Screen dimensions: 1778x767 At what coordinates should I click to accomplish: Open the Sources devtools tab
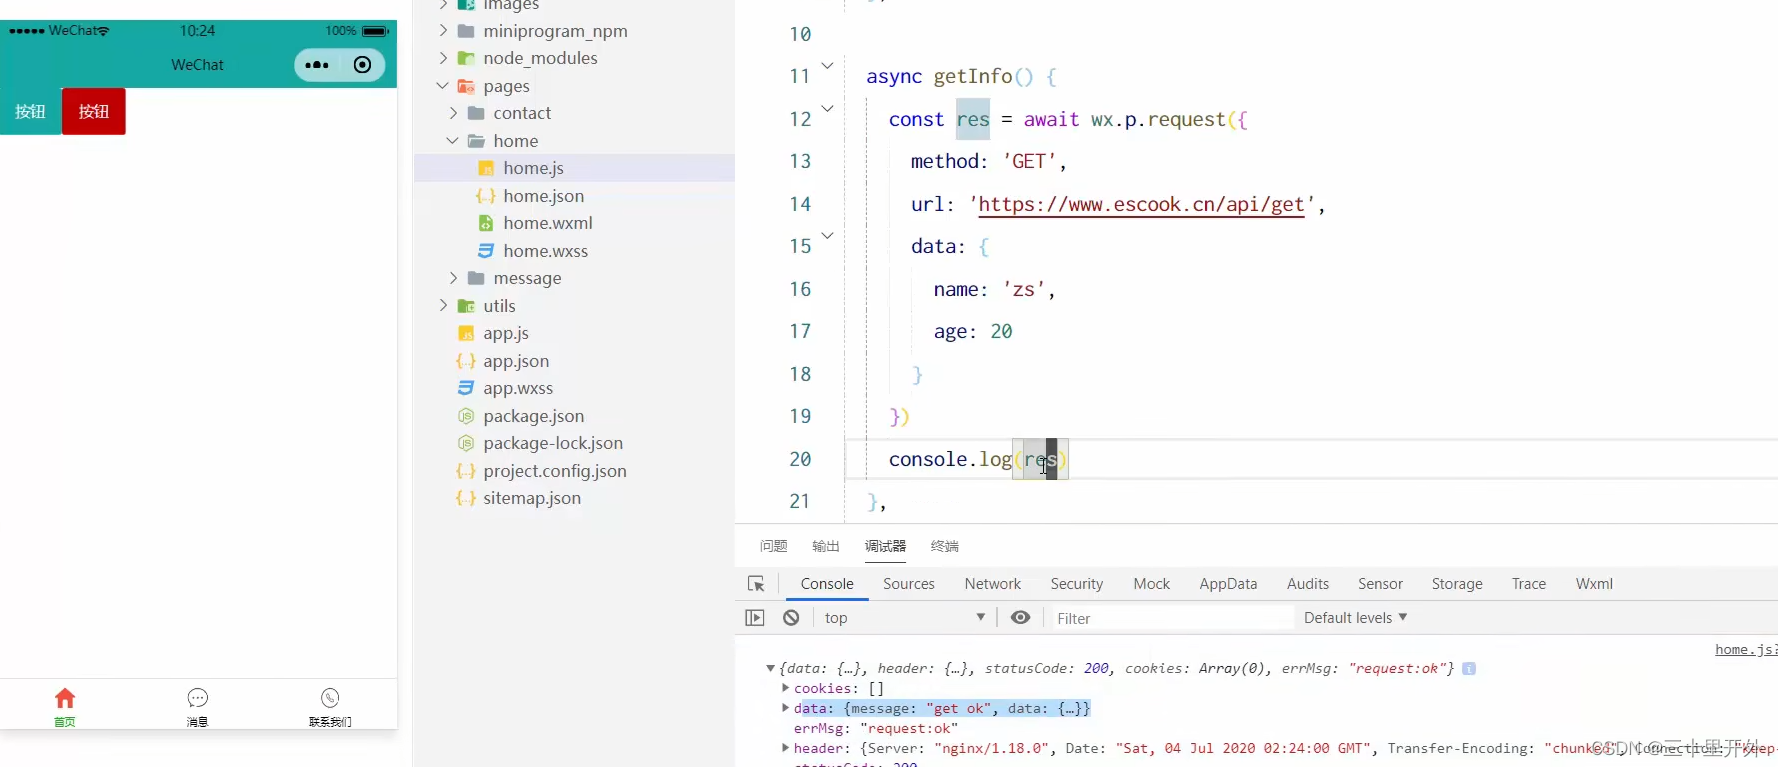(909, 584)
